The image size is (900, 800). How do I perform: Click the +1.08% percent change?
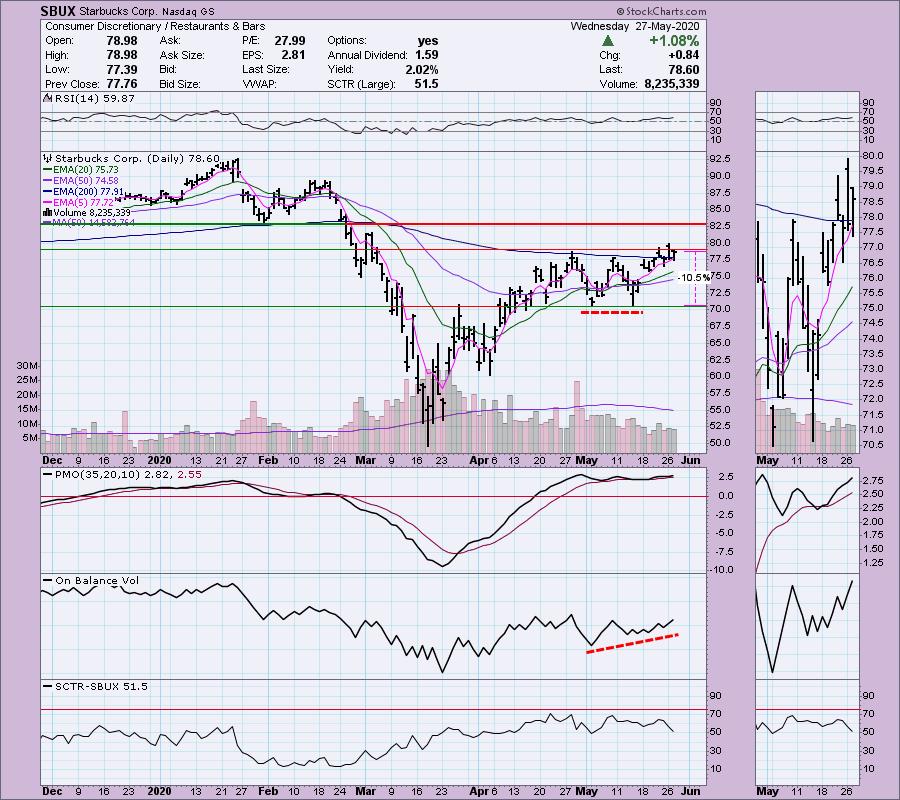(x=674, y=41)
